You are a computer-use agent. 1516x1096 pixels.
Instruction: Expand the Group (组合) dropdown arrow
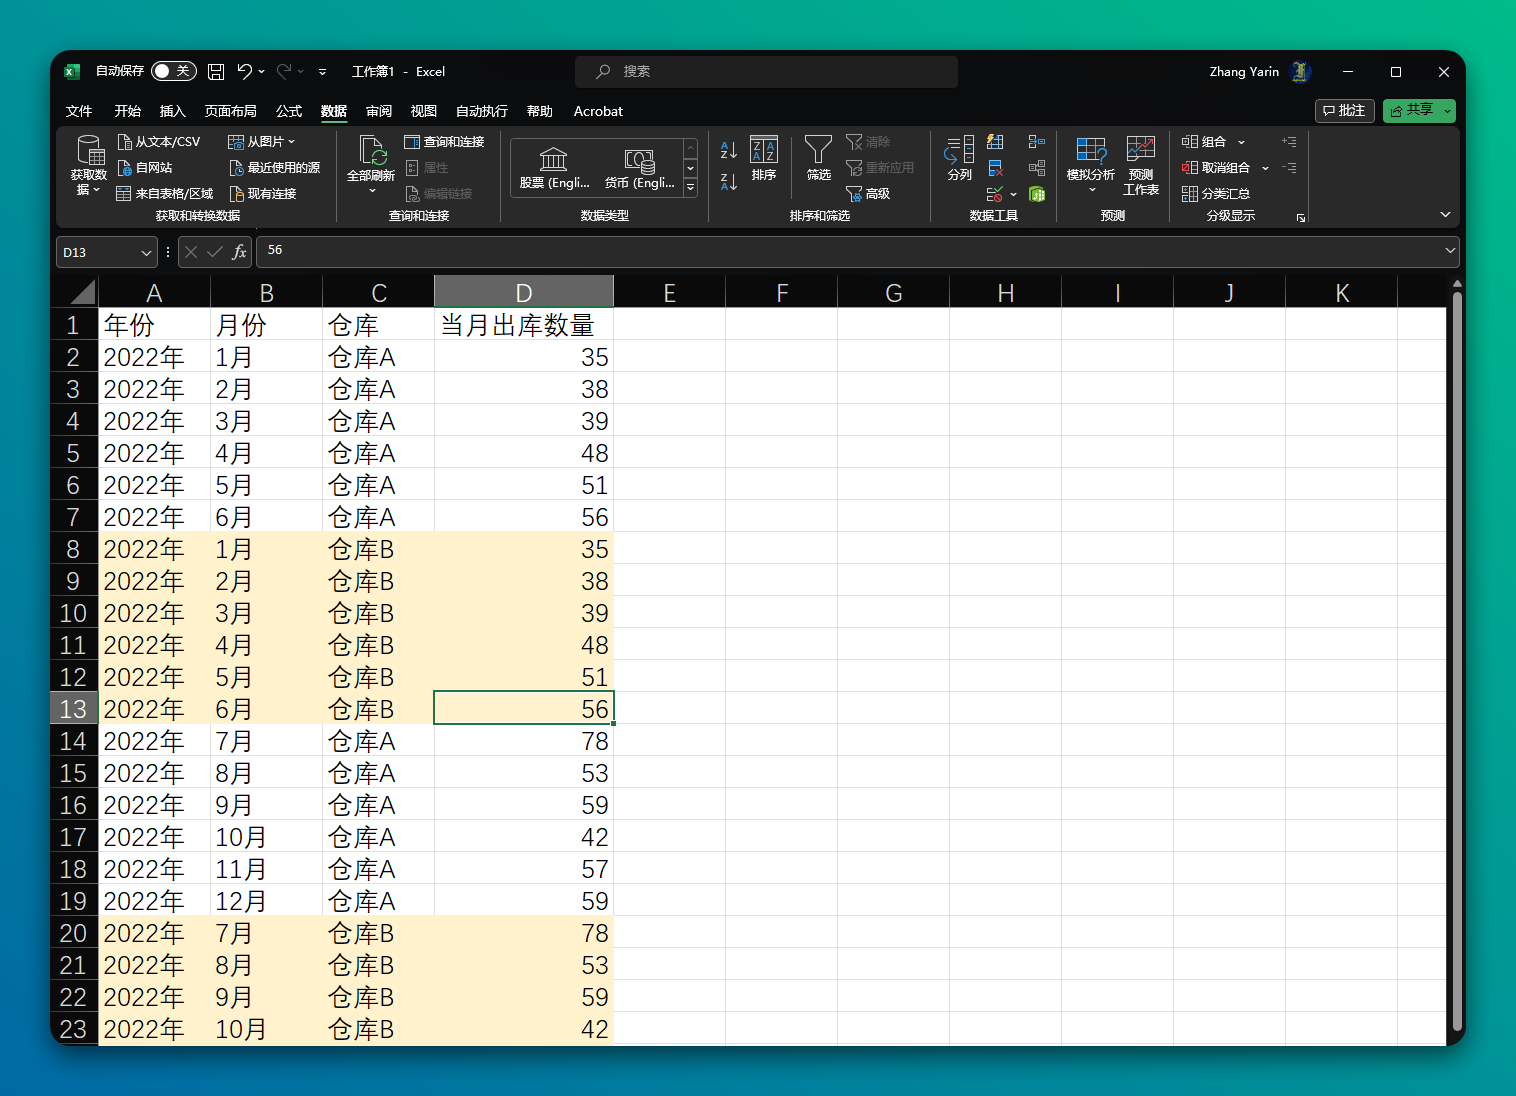coord(1241,142)
